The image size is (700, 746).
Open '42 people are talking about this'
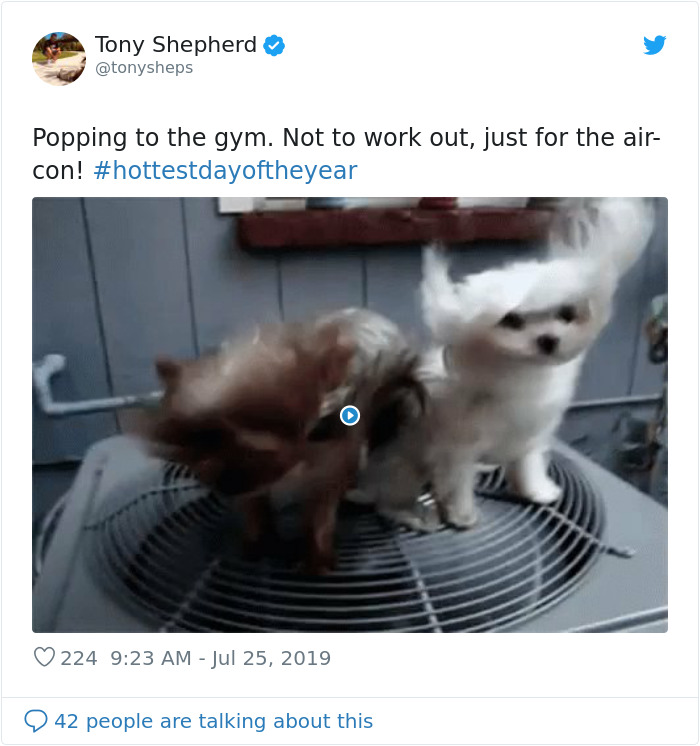214,721
